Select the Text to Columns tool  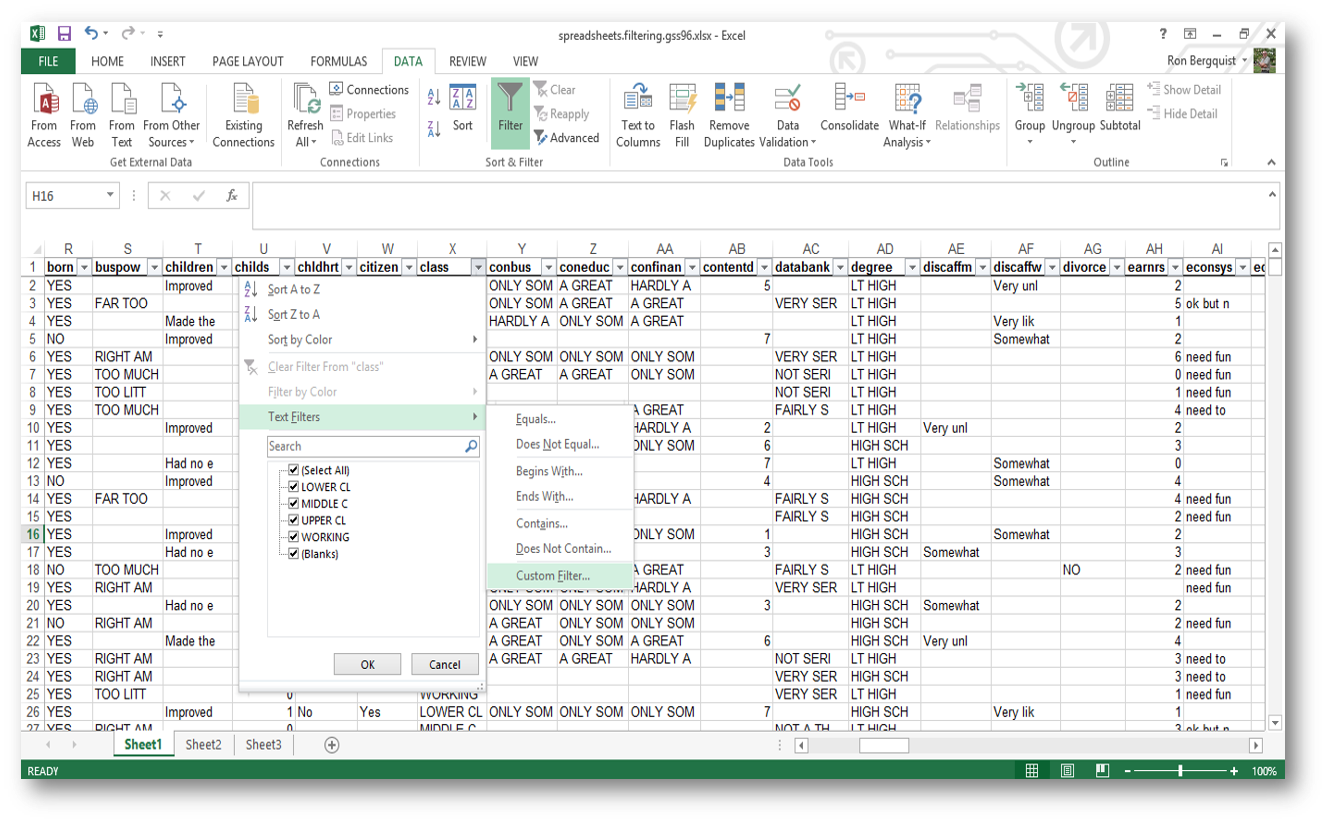coord(638,113)
